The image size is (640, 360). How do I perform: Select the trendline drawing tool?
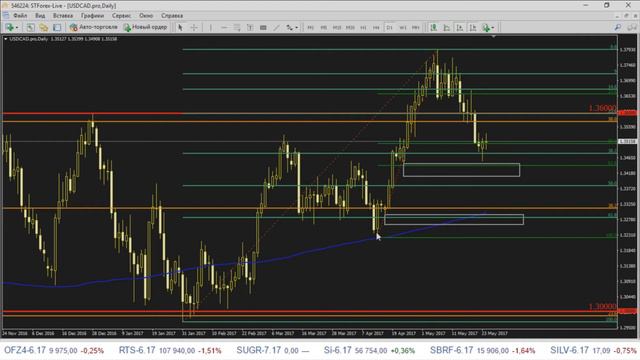[x=277, y=27]
